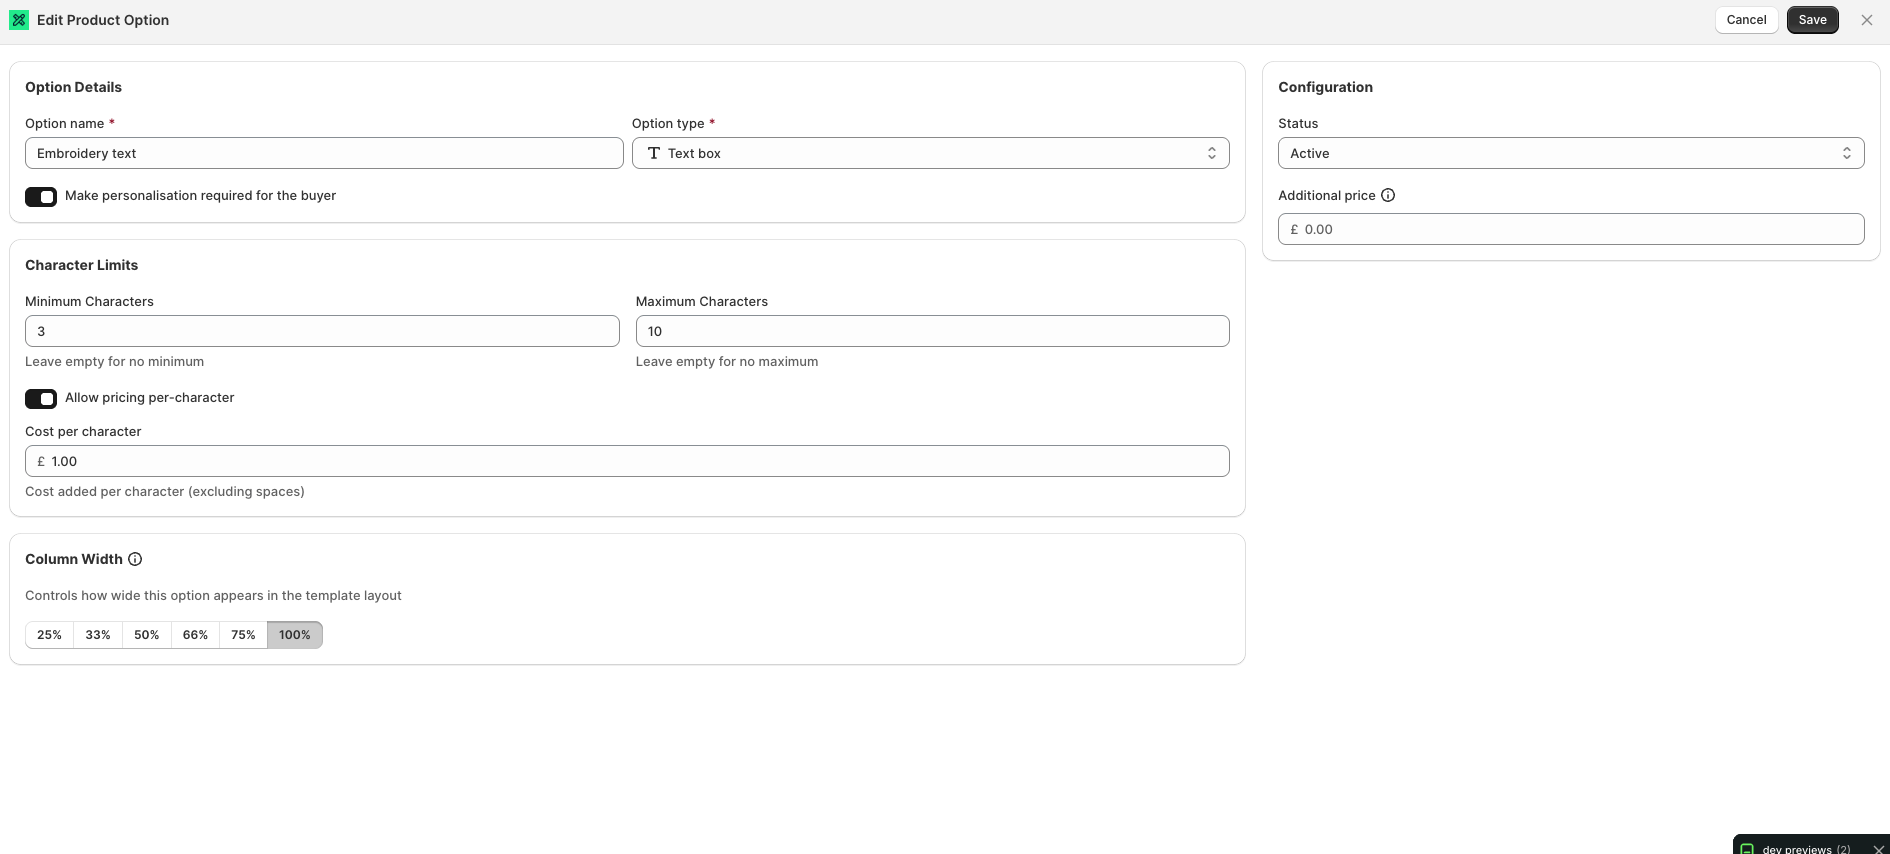
Task: Click the Minimum Characters label
Action: [89, 301]
